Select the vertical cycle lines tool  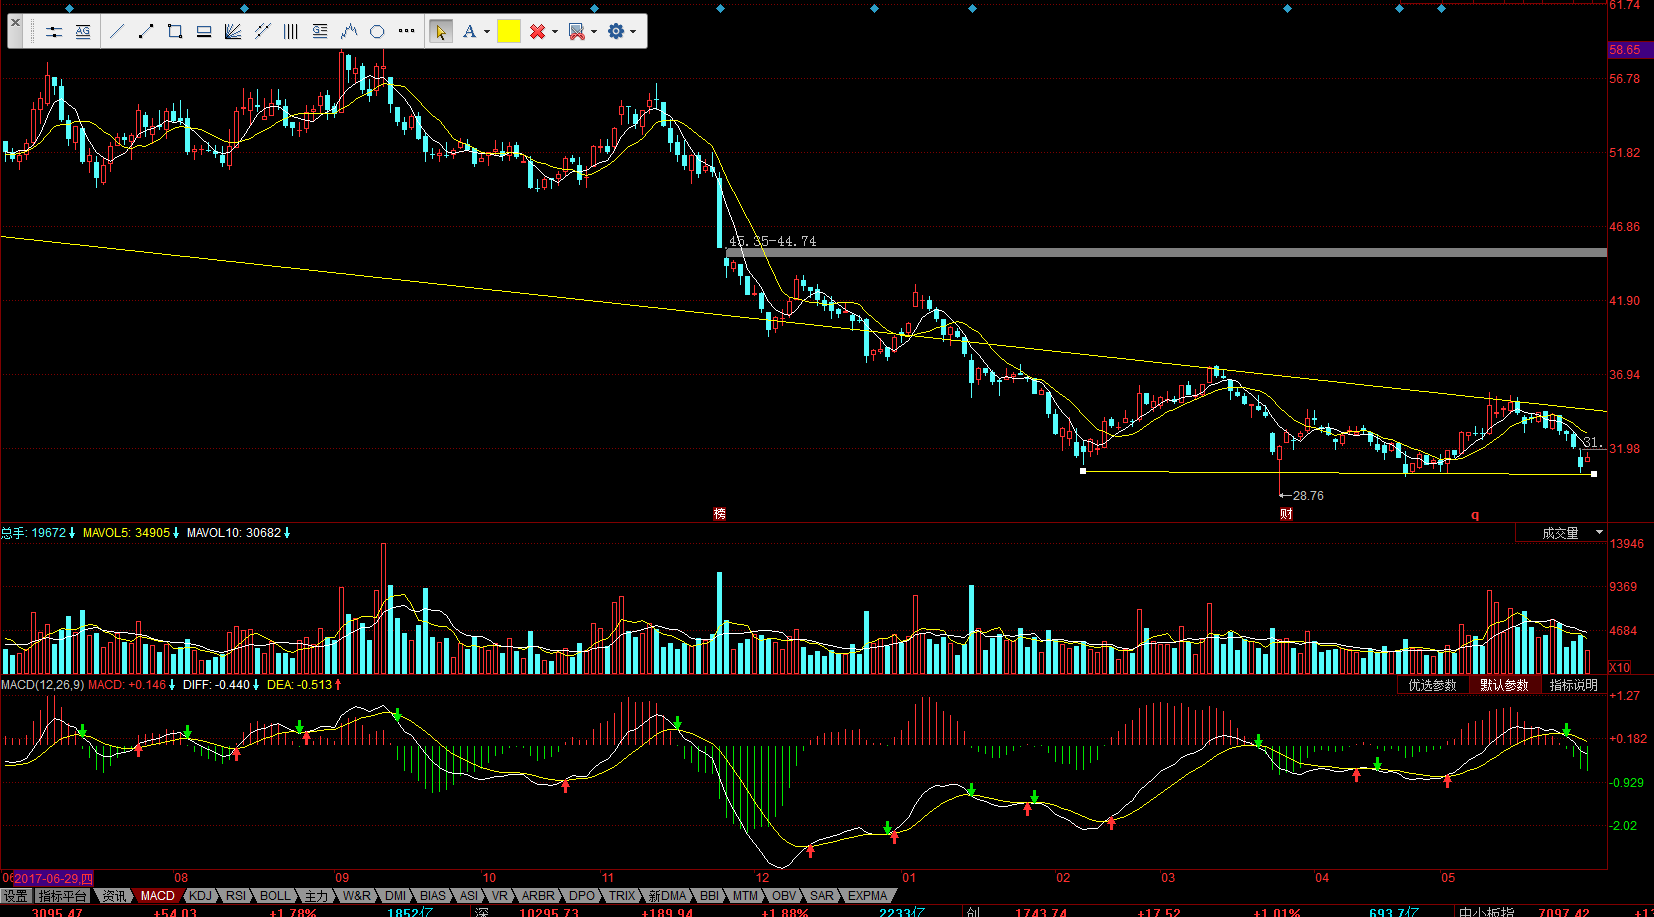tap(291, 32)
